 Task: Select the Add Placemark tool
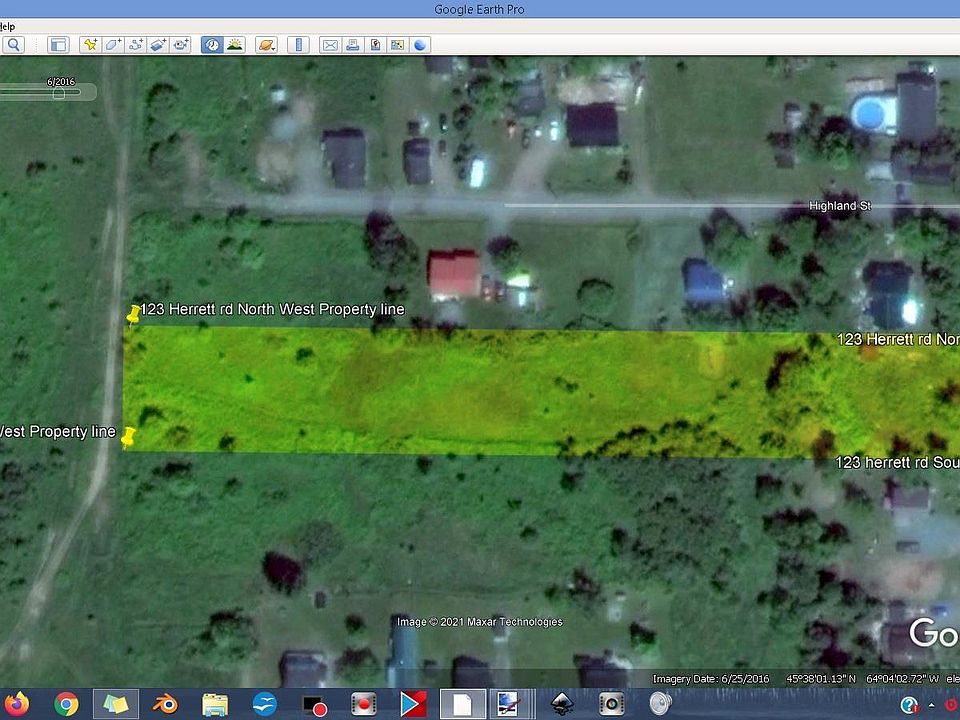[90, 44]
